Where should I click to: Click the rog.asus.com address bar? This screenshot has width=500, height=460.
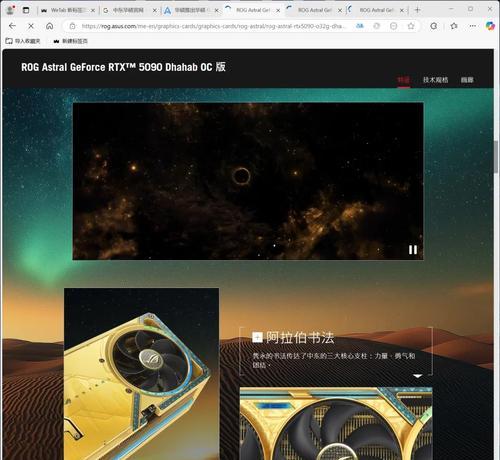(x=213, y=26)
